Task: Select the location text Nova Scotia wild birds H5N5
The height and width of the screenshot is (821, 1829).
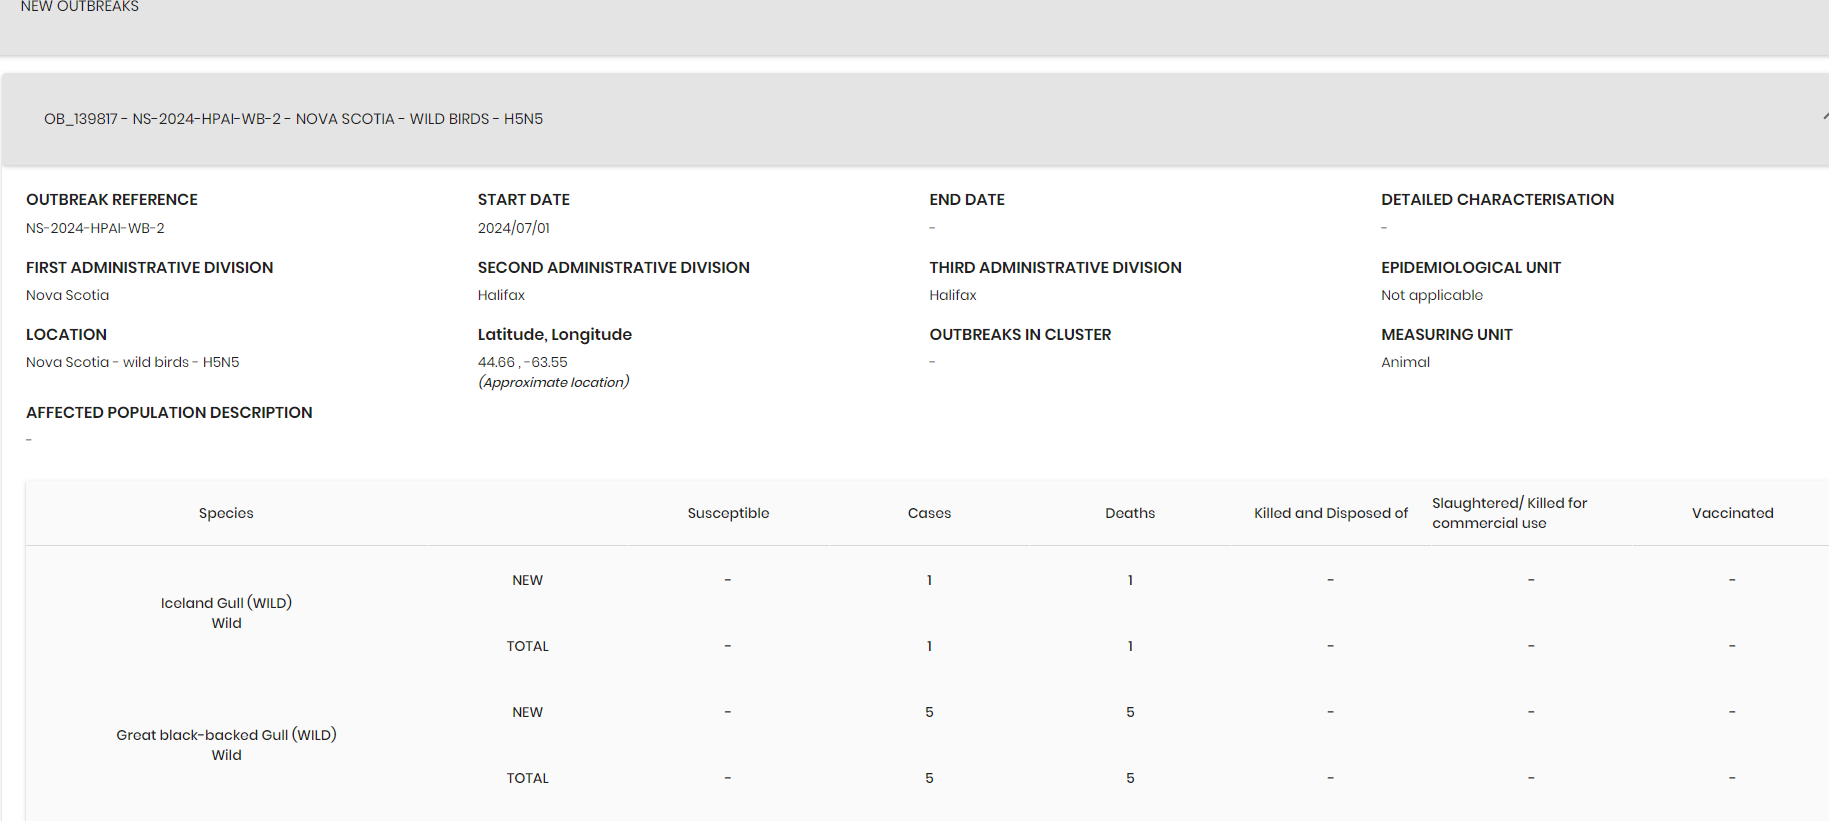Action: tap(133, 362)
